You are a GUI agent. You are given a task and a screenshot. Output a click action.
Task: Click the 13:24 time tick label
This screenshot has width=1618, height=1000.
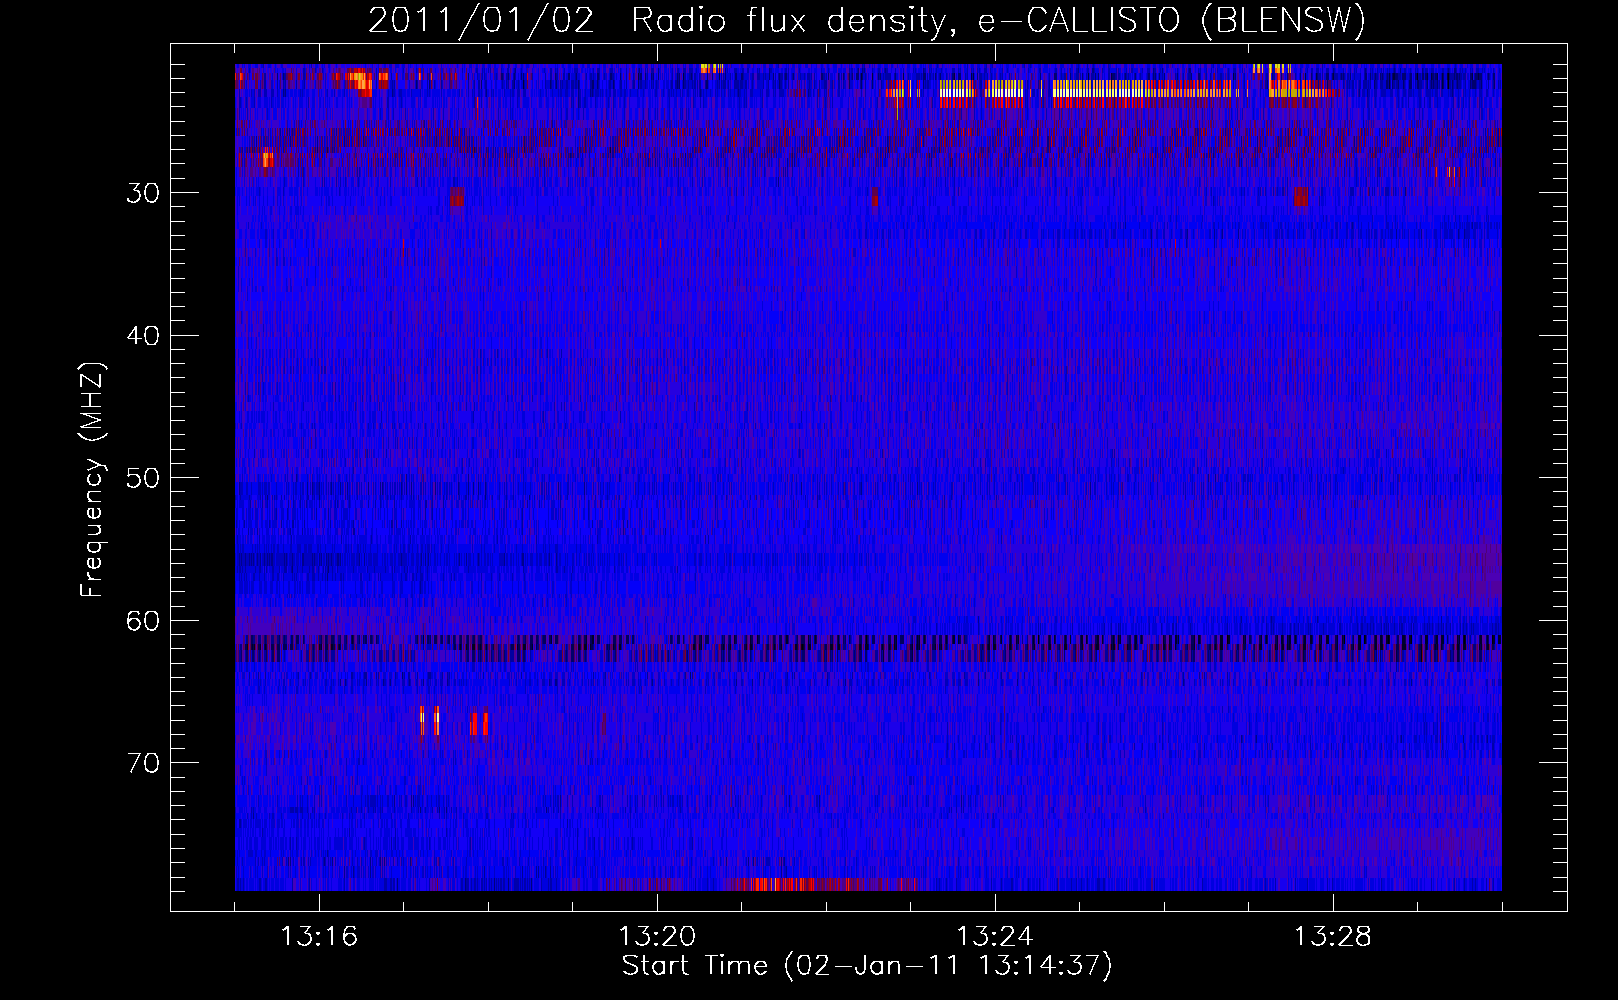[x=995, y=936]
